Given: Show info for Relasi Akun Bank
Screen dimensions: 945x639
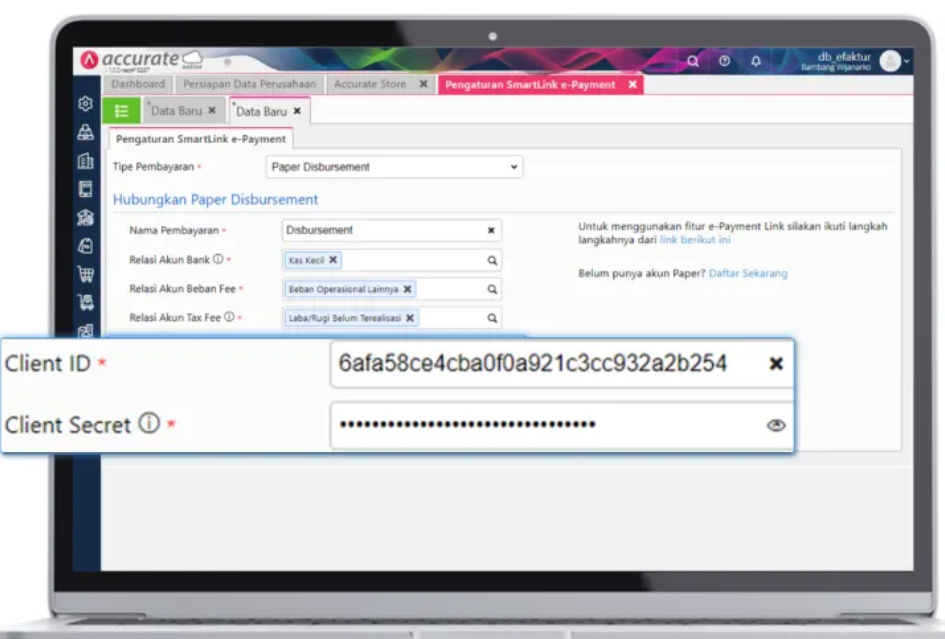Looking at the screenshot, I should coord(218,259).
